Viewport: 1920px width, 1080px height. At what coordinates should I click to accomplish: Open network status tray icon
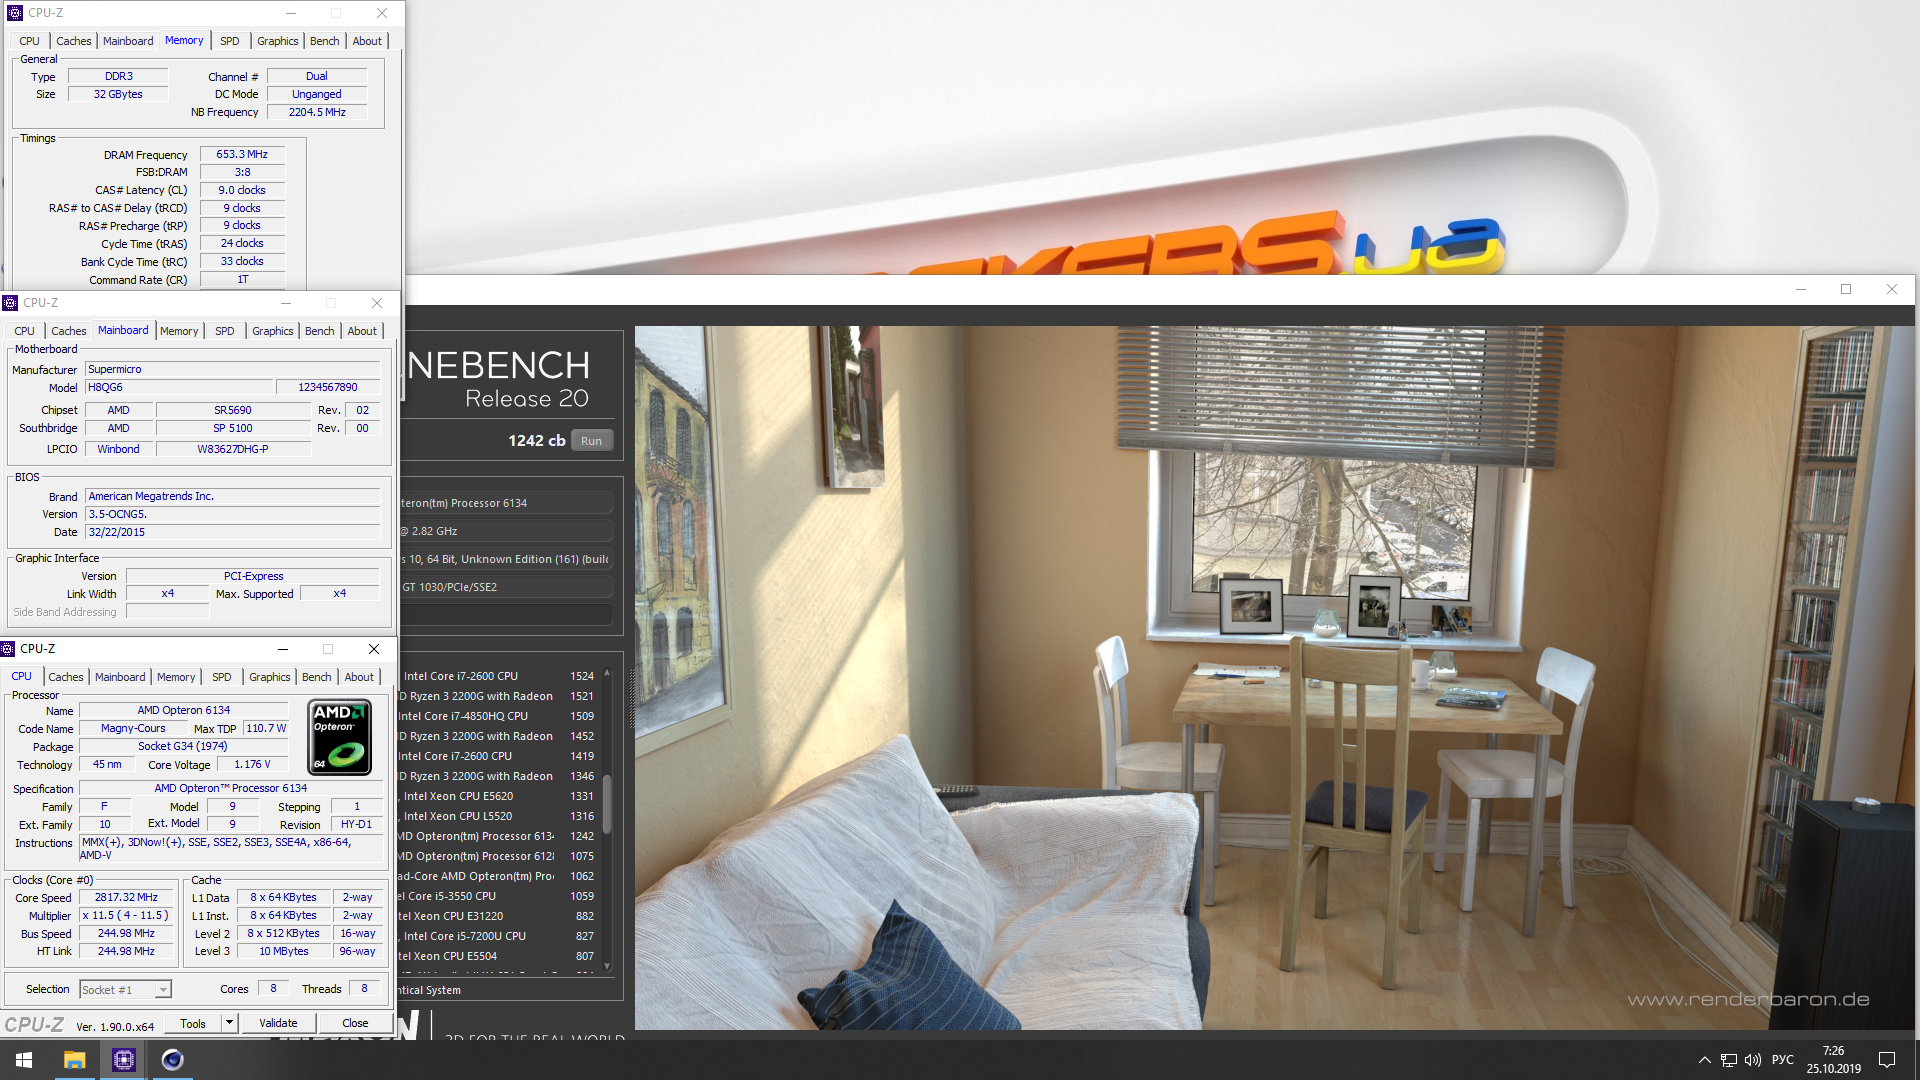pos(1729,1060)
